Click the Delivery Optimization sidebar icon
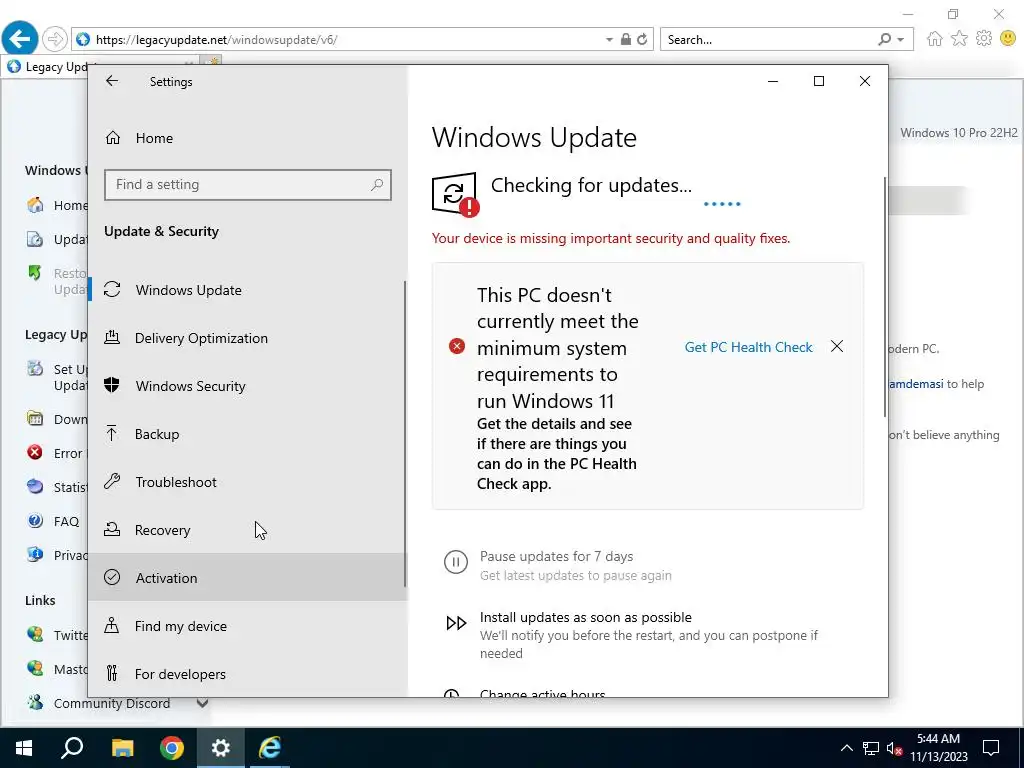 tap(112, 338)
